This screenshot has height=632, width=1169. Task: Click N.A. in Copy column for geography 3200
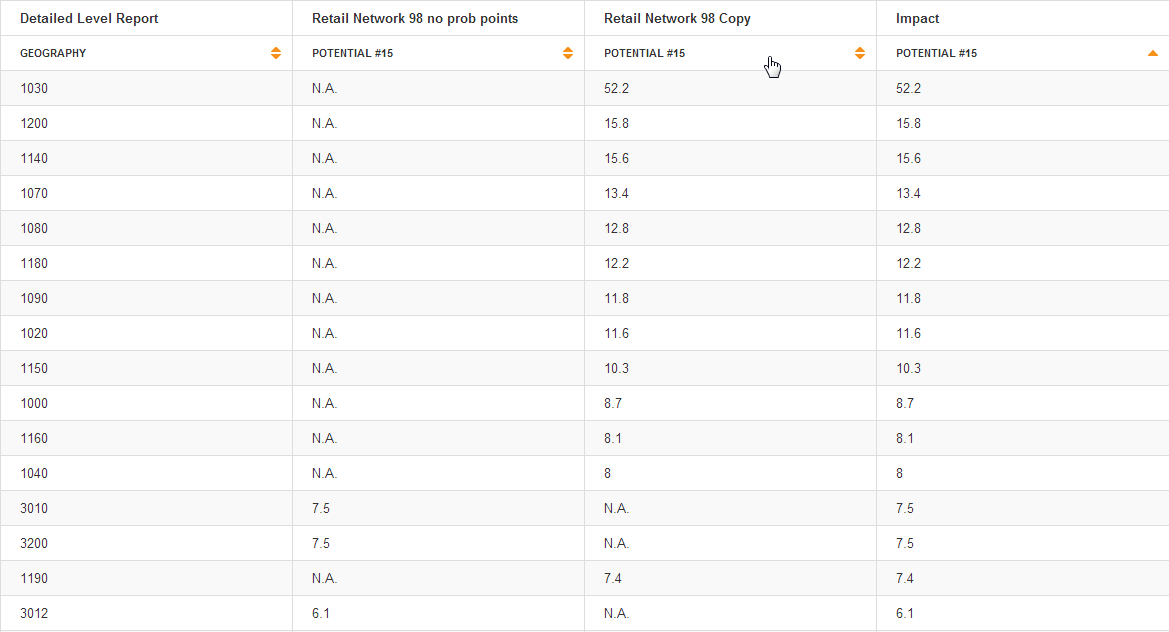click(617, 544)
